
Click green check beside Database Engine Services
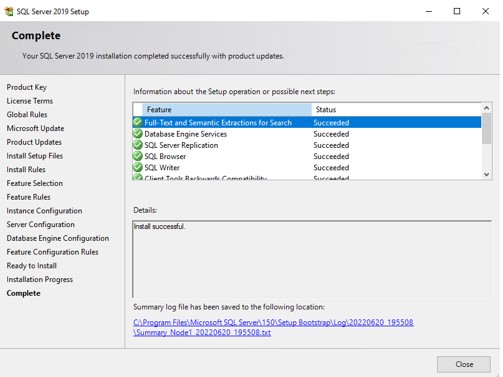click(x=137, y=134)
